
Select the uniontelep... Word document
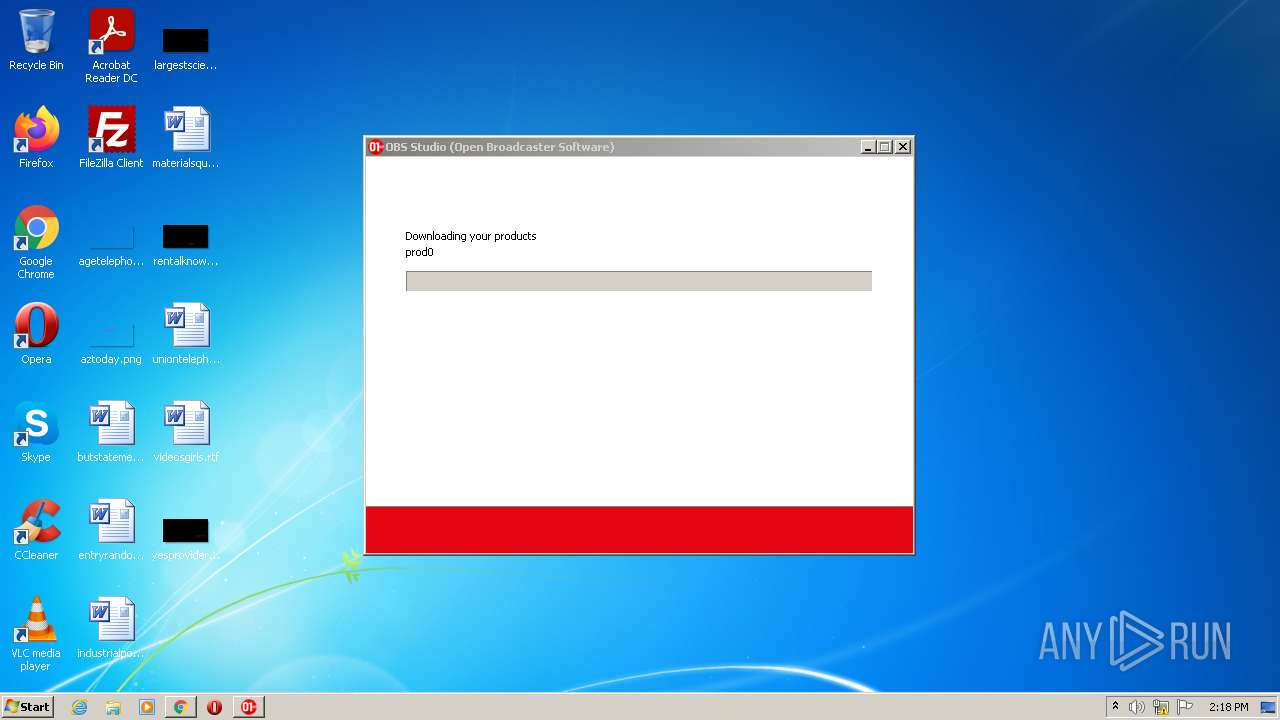pyautogui.click(x=186, y=334)
